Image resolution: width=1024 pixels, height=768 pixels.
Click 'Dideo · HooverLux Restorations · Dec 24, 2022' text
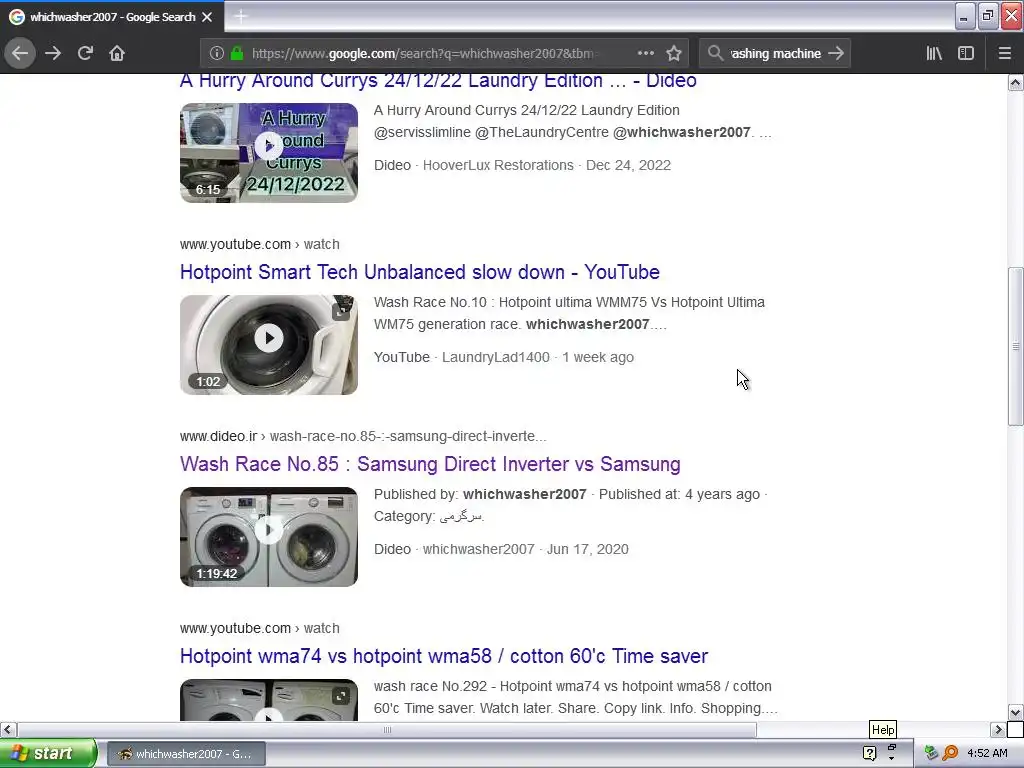pyautogui.click(x=522, y=165)
